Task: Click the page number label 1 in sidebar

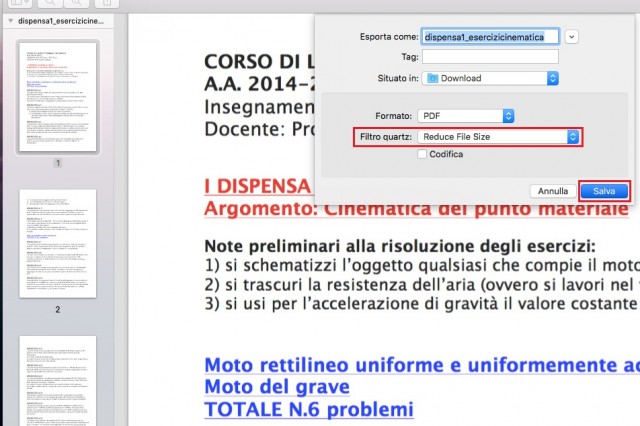Action: coord(58,163)
